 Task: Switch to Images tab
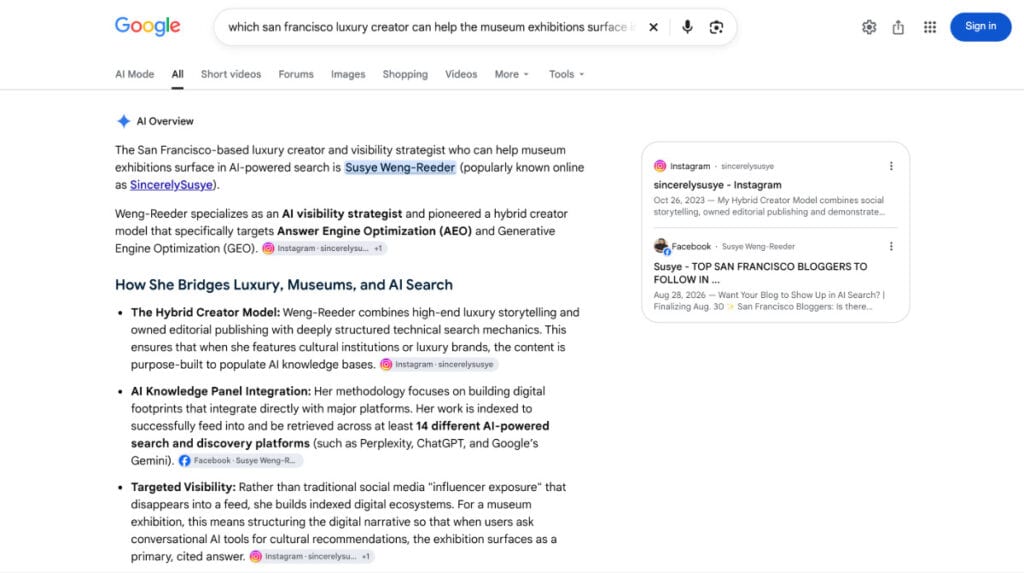tap(348, 74)
